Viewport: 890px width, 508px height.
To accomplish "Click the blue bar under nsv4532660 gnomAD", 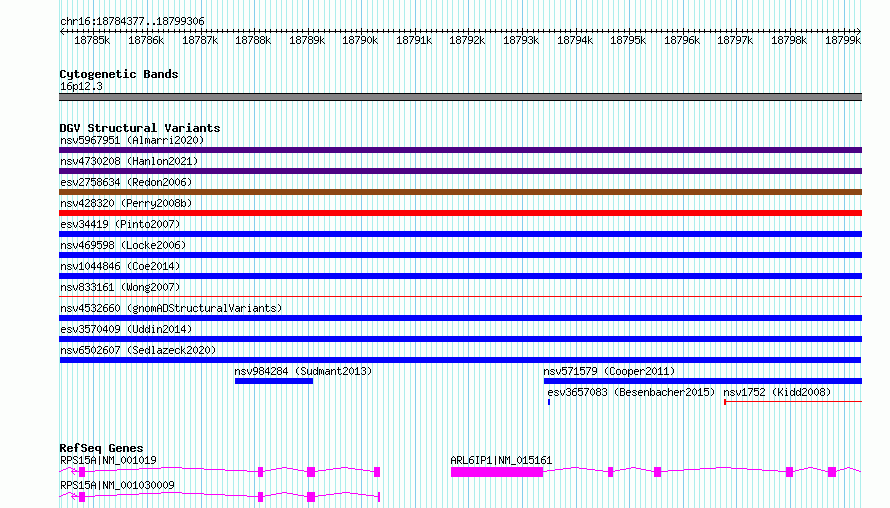I will pos(460,318).
